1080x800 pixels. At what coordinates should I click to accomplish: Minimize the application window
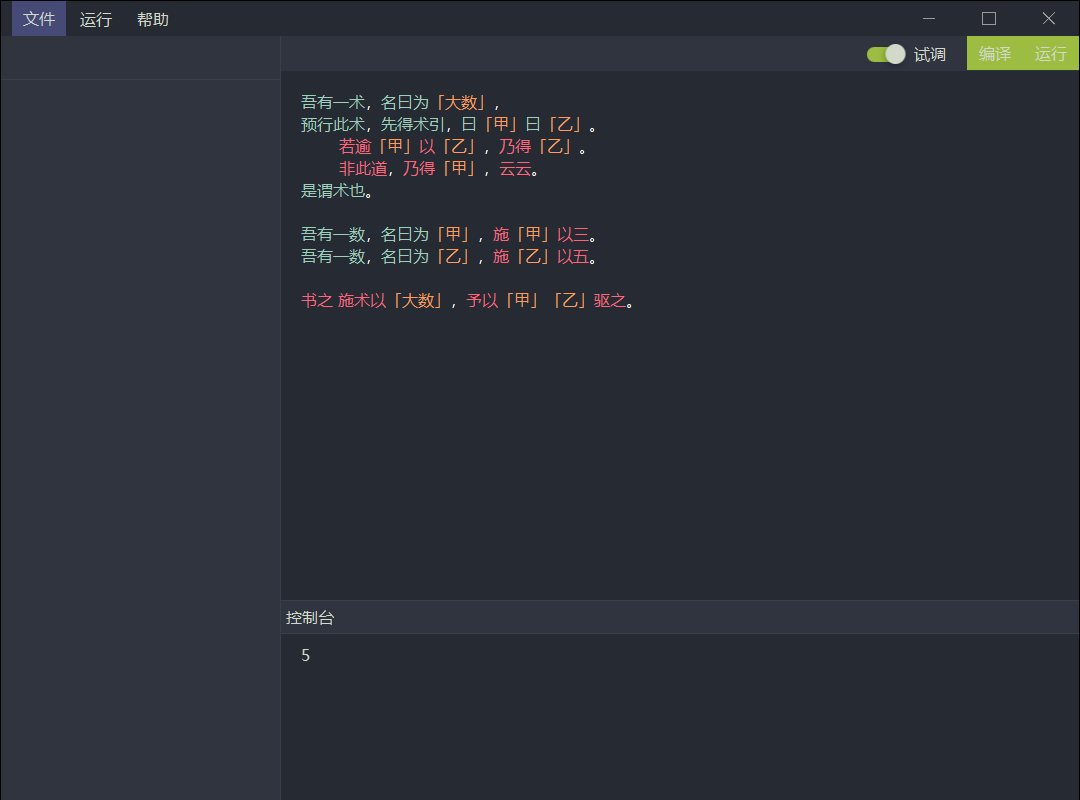coord(929,18)
